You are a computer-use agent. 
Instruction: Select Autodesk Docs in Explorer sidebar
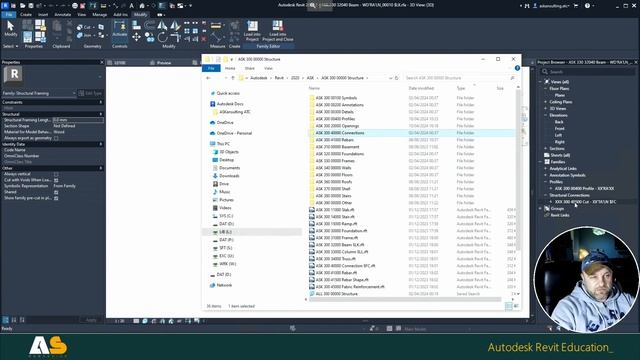click(229, 104)
